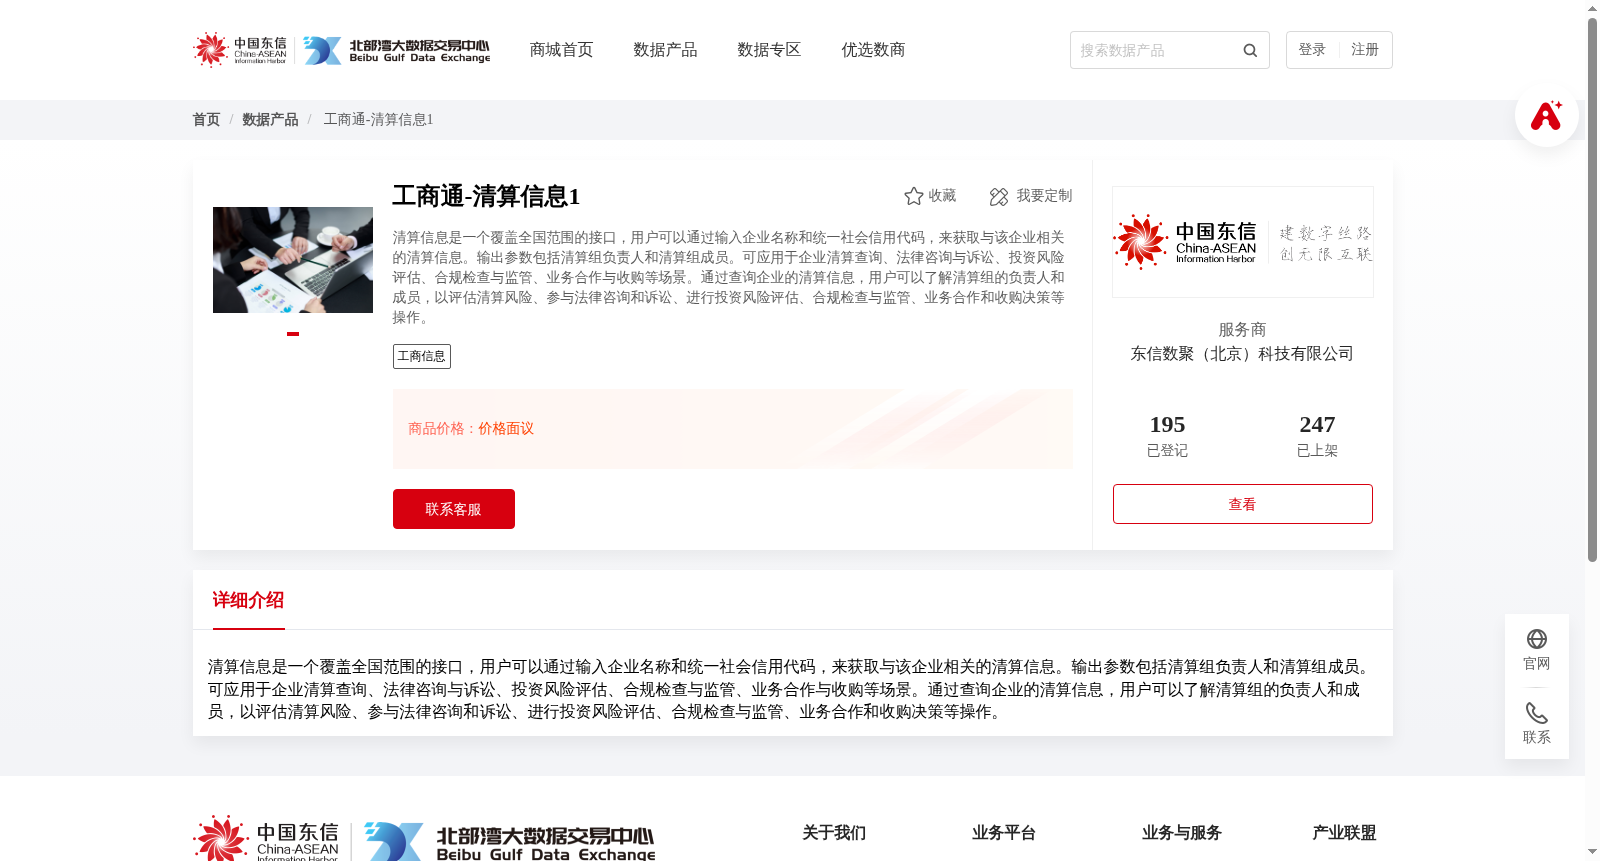The width and height of the screenshot is (1600, 861).
Task: Click the 工商信息 tag
Action: [422, 356]
